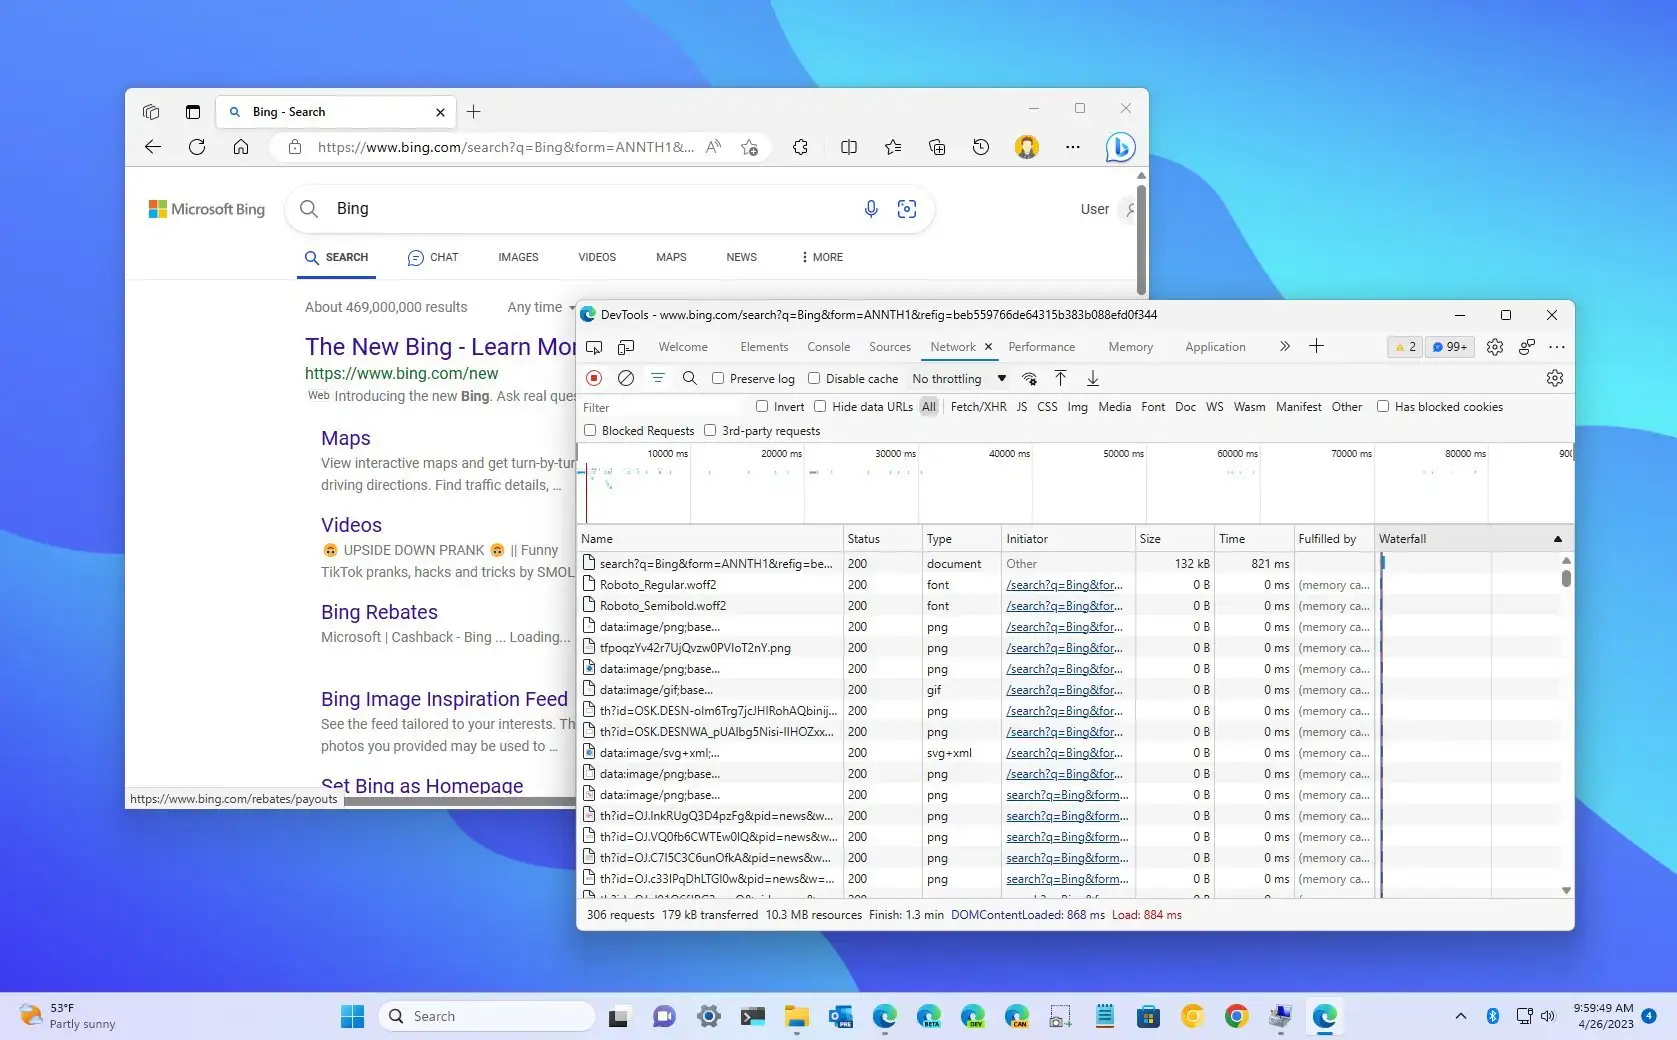
Task: Clear the network log
Action: coord(626,378)
